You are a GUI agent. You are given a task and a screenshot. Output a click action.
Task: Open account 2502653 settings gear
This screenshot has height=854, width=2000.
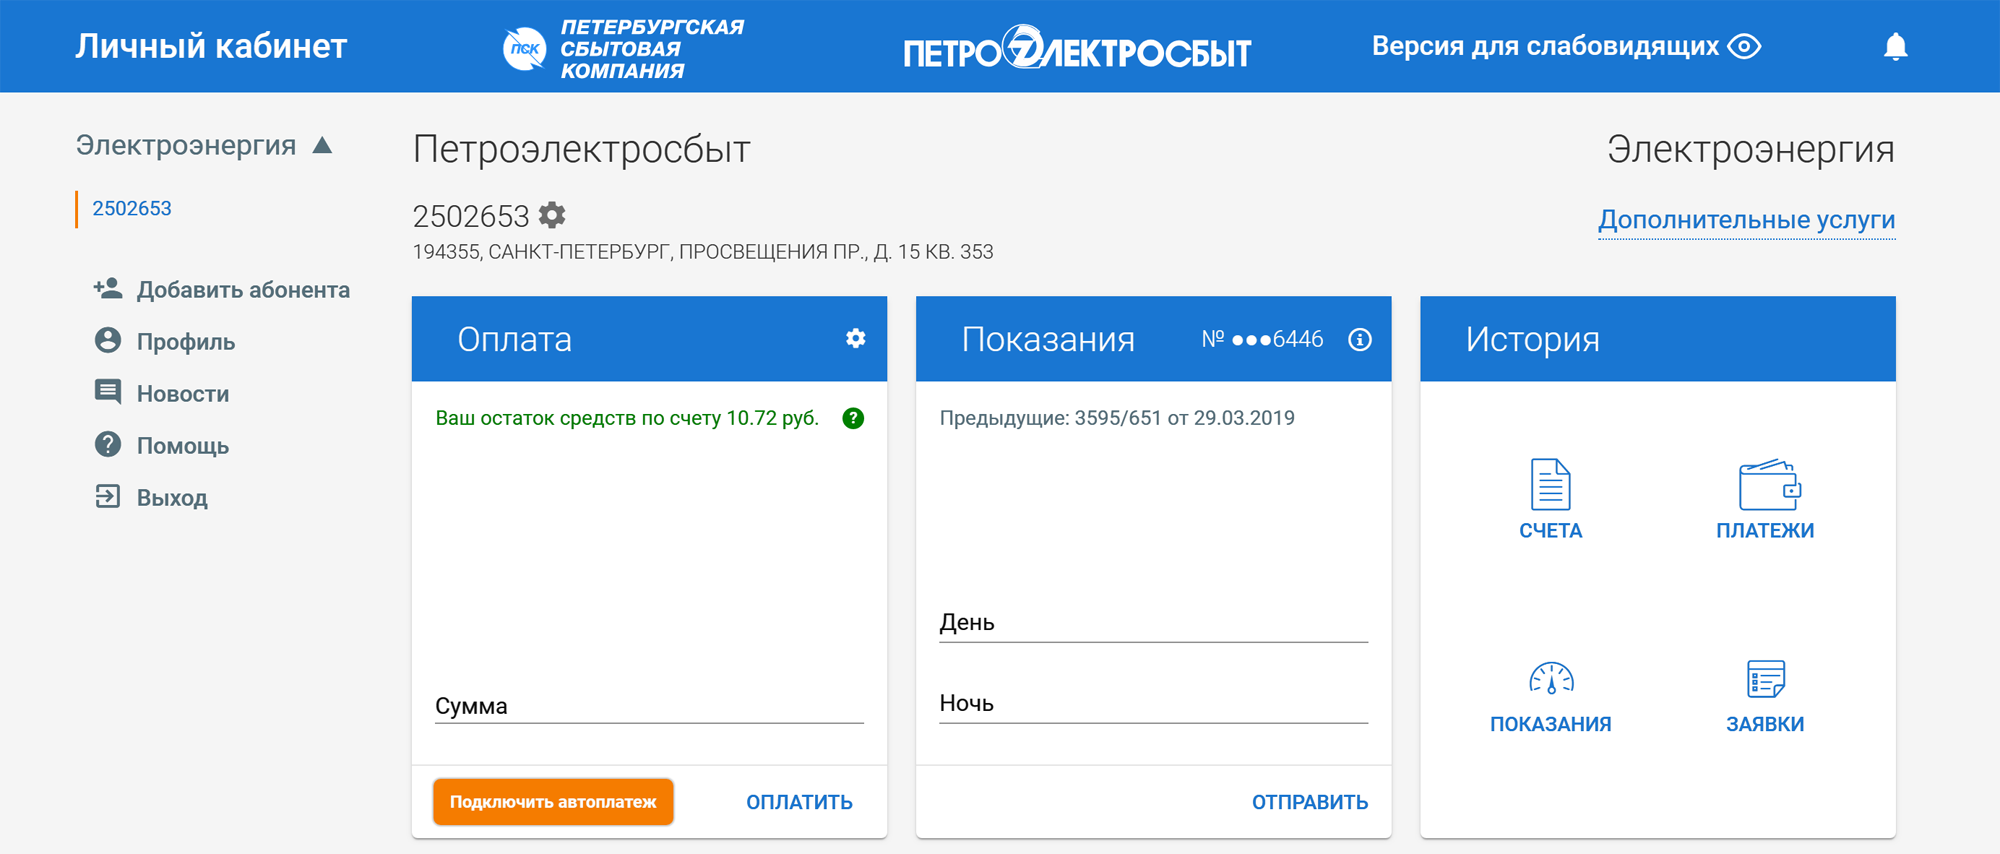(x=552, y=215)
